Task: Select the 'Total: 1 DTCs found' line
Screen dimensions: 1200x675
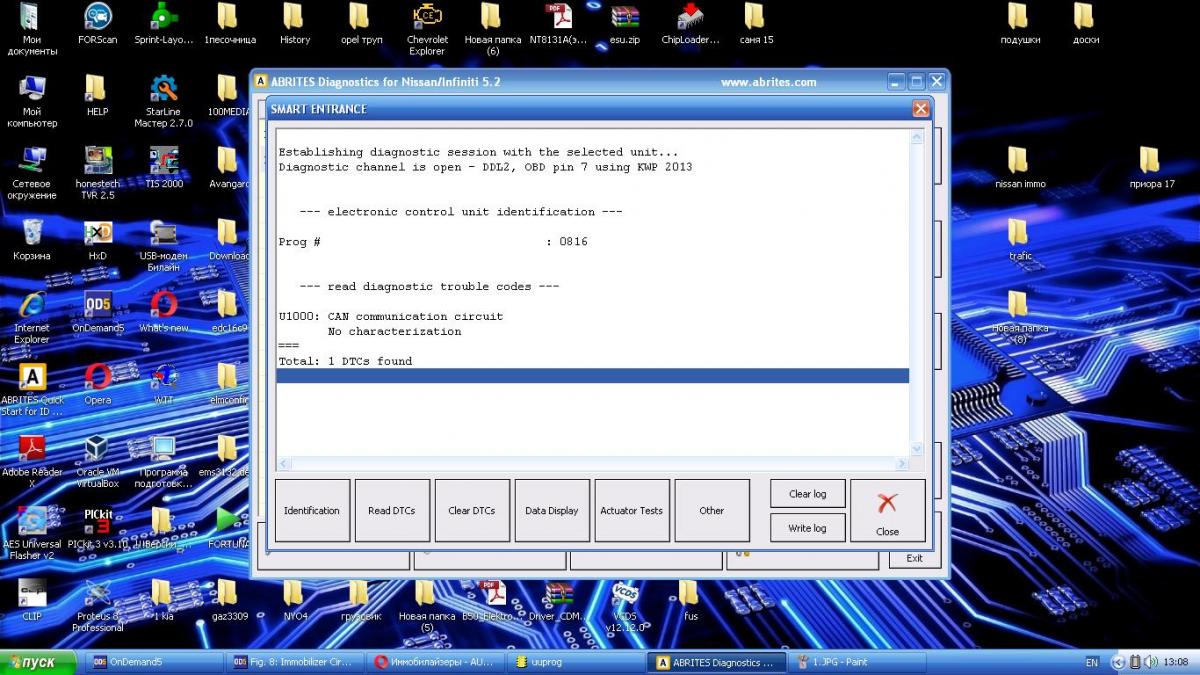Action: [345, 361]
